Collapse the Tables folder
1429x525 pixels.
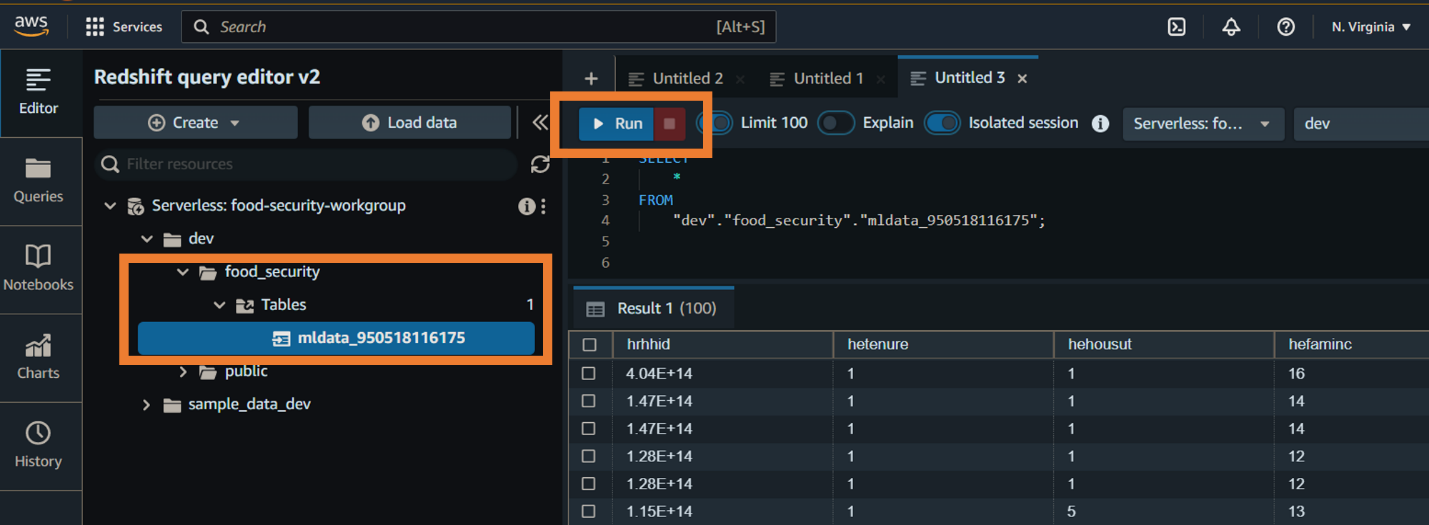(220, 305)
